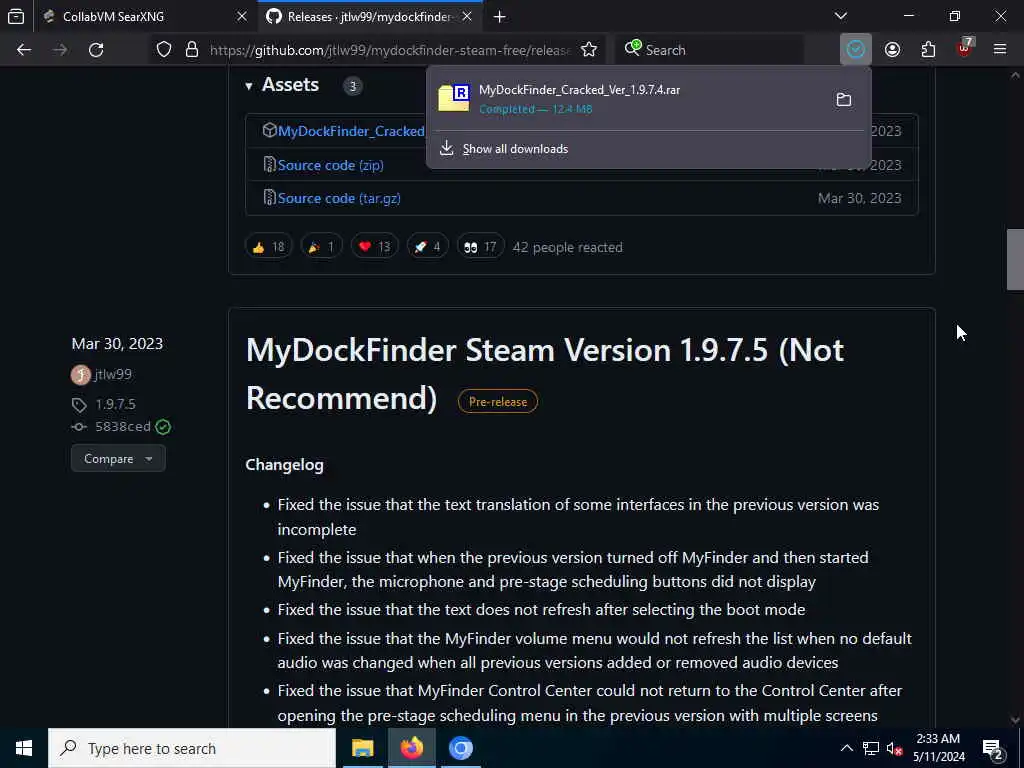
Task: Open the Windows Start menu
Action: pos(24,748)
